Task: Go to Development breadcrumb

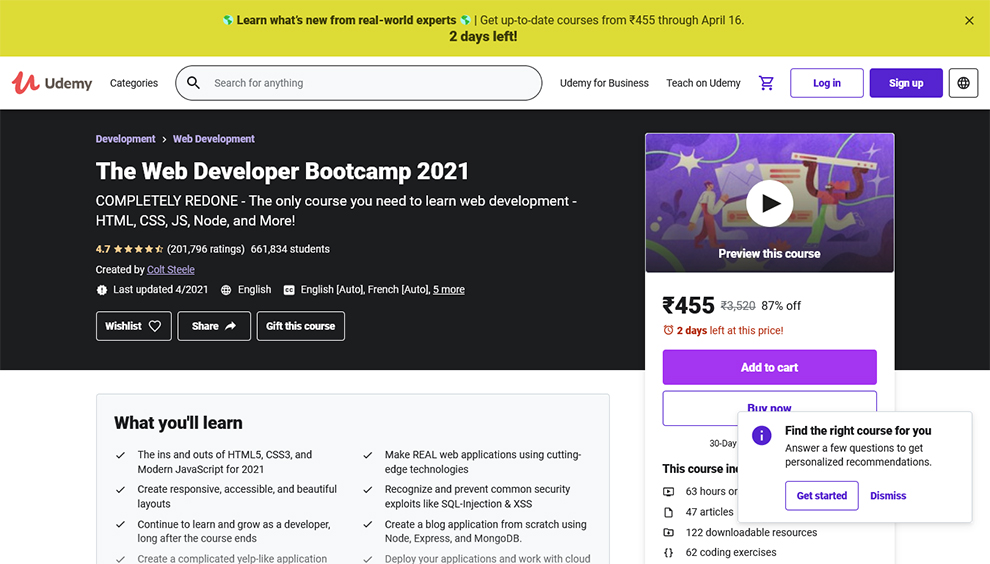Action: (x=125, y=139)
